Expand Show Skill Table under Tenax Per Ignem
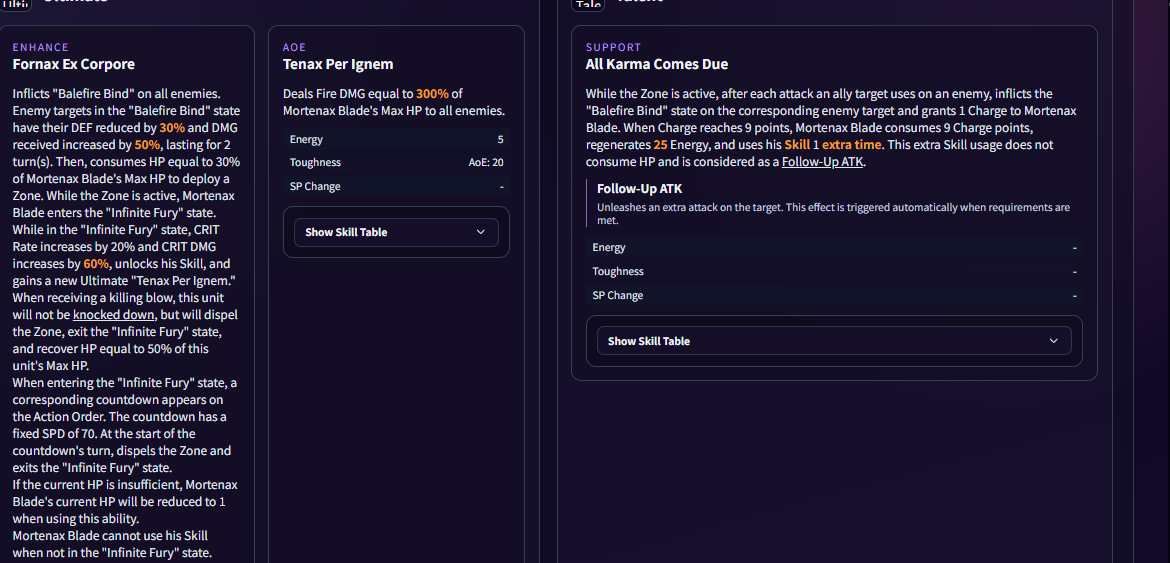Viewport: 1170px width, 563px height. pyautogui.click(x=396, y=232)
